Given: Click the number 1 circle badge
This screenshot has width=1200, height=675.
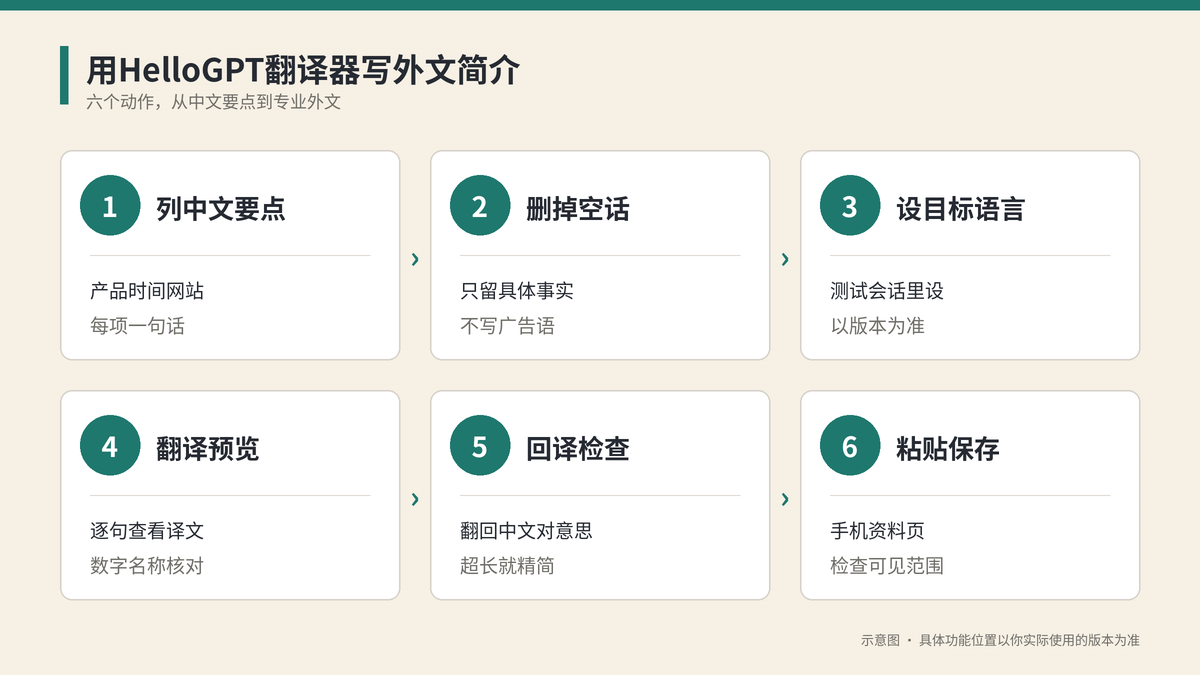Looking at the screenshot, I should [110, 206].
